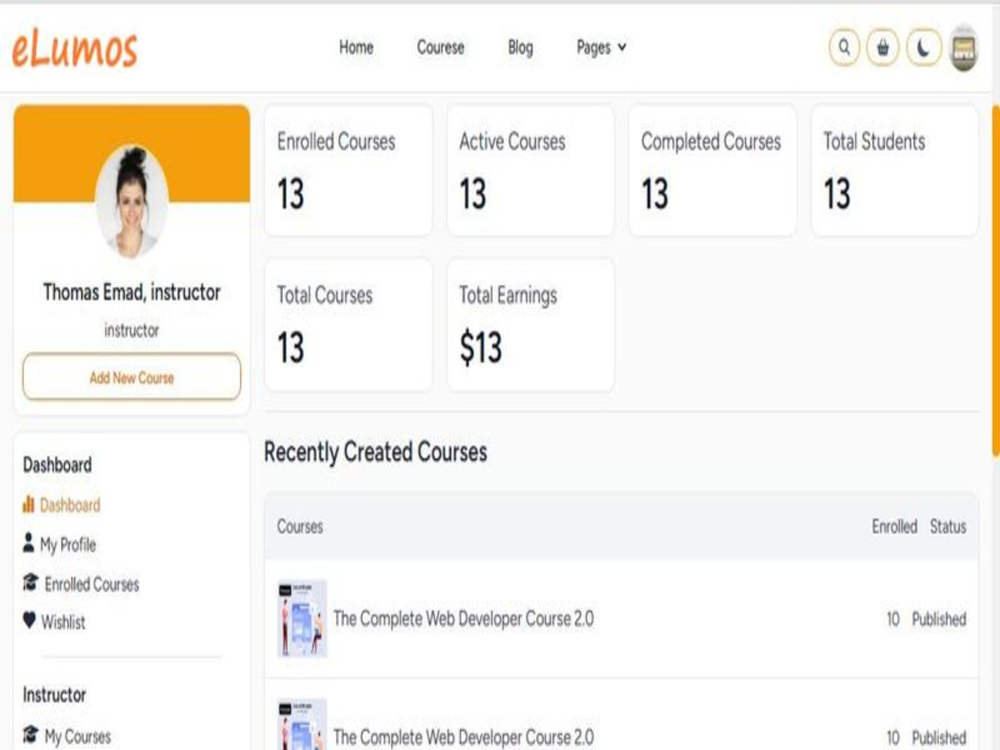Click instructor profile photo

click(132, 202)
